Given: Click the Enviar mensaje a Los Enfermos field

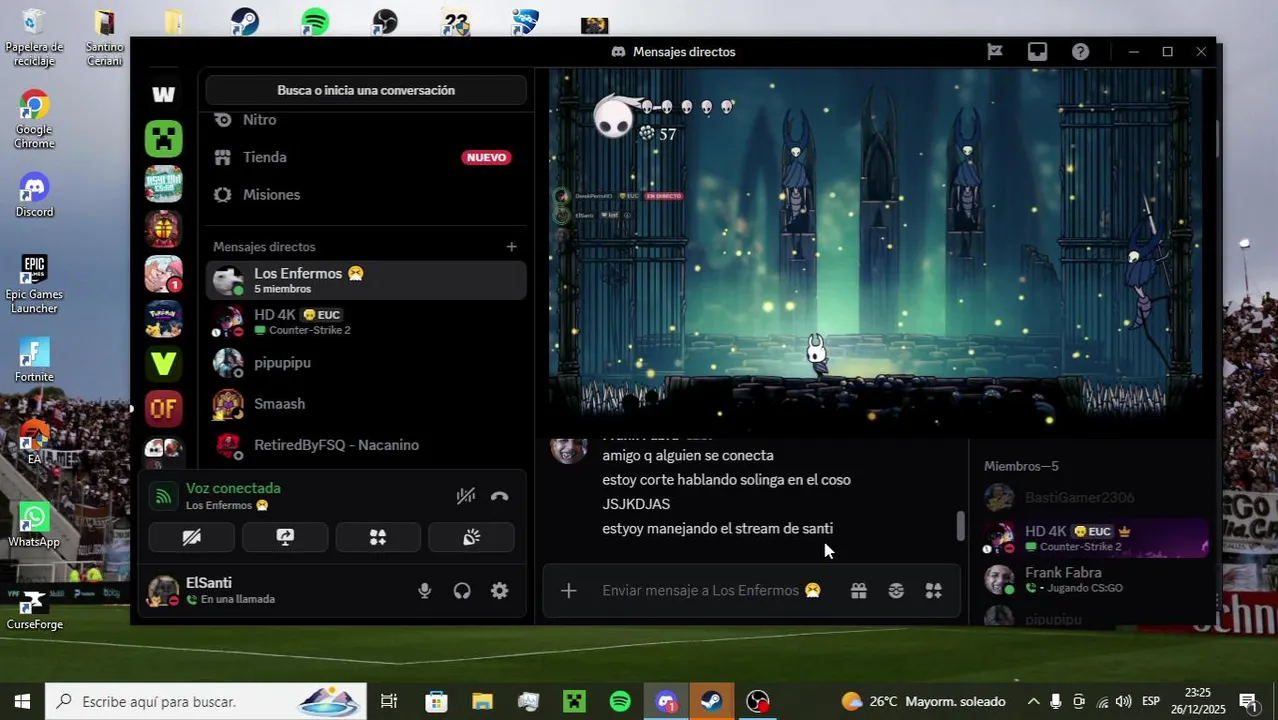Looking at the screenshot, I should (712, 591).
